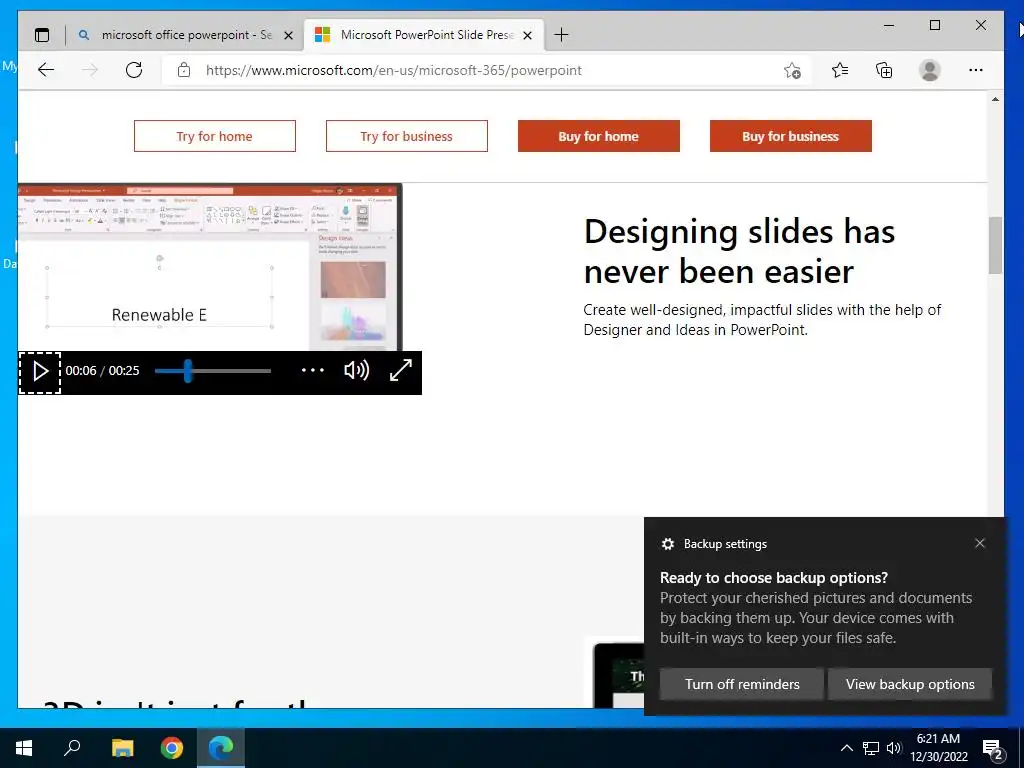Open a new browser tab

[x=561, y=35]
